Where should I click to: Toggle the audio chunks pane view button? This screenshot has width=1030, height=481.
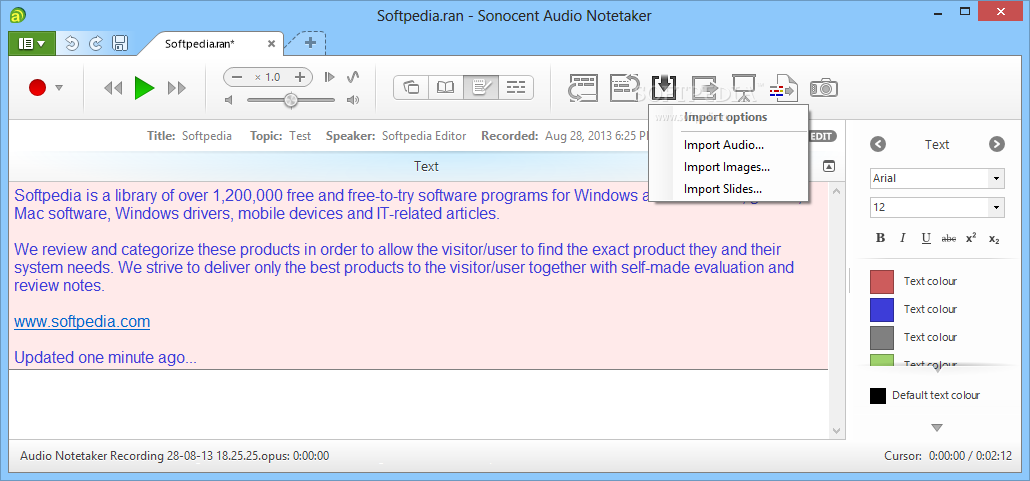[x=516, y=87]
